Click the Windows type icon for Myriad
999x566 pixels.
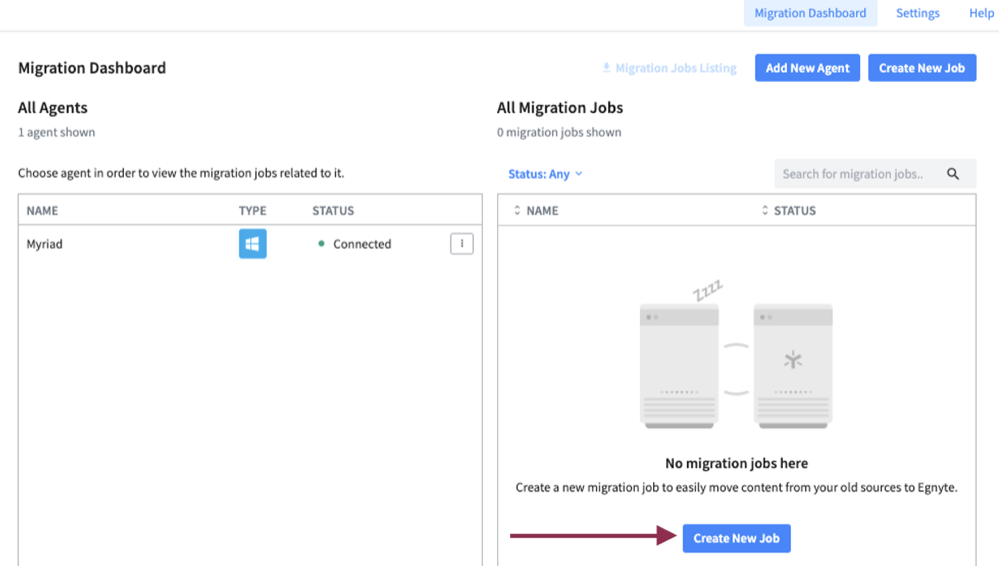[253, 243]
